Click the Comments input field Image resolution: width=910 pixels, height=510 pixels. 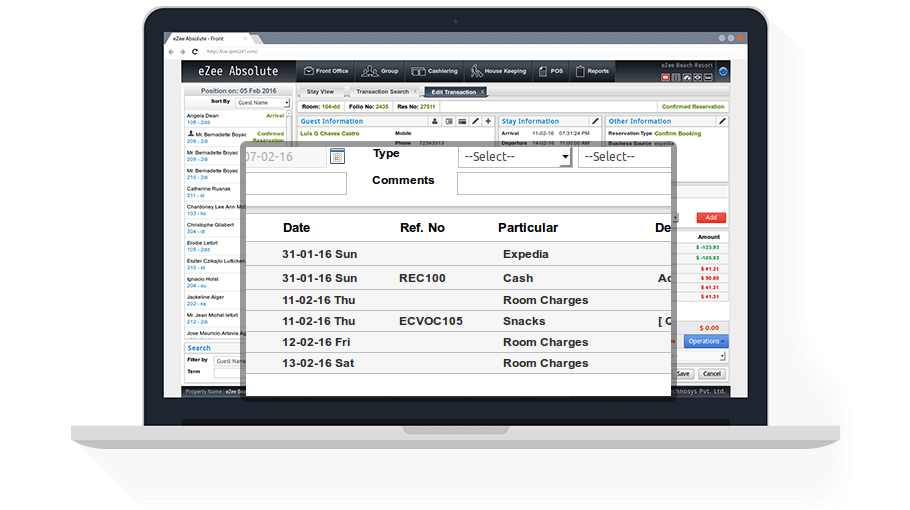564,184
